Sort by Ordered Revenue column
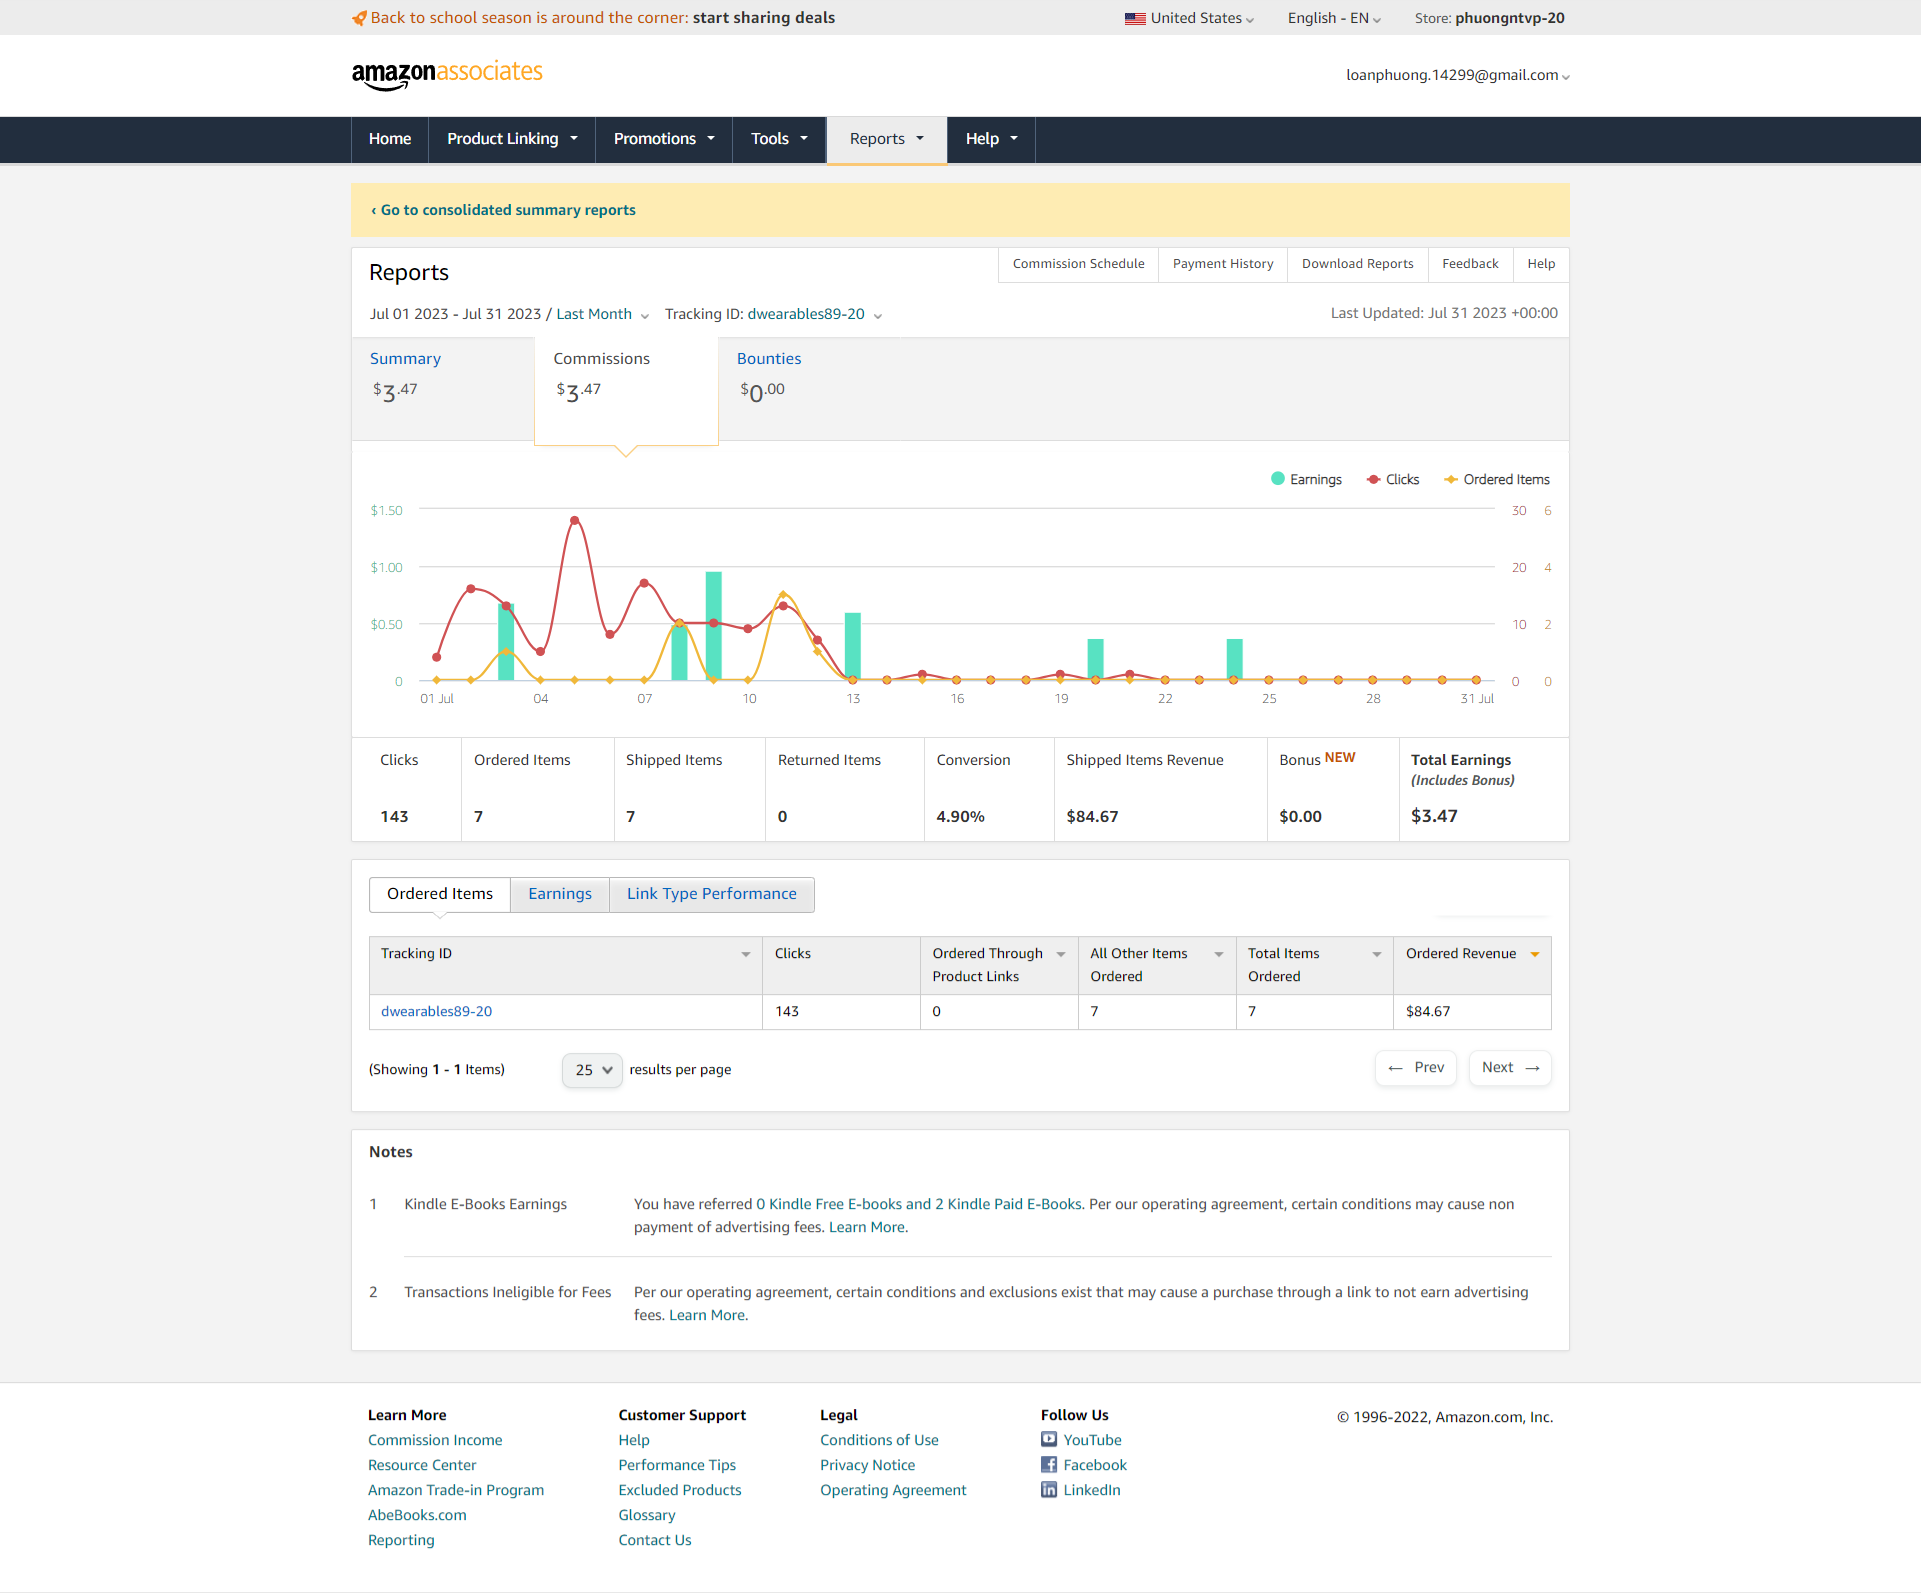1921x1593 pixels. [x=1535, y=954]
